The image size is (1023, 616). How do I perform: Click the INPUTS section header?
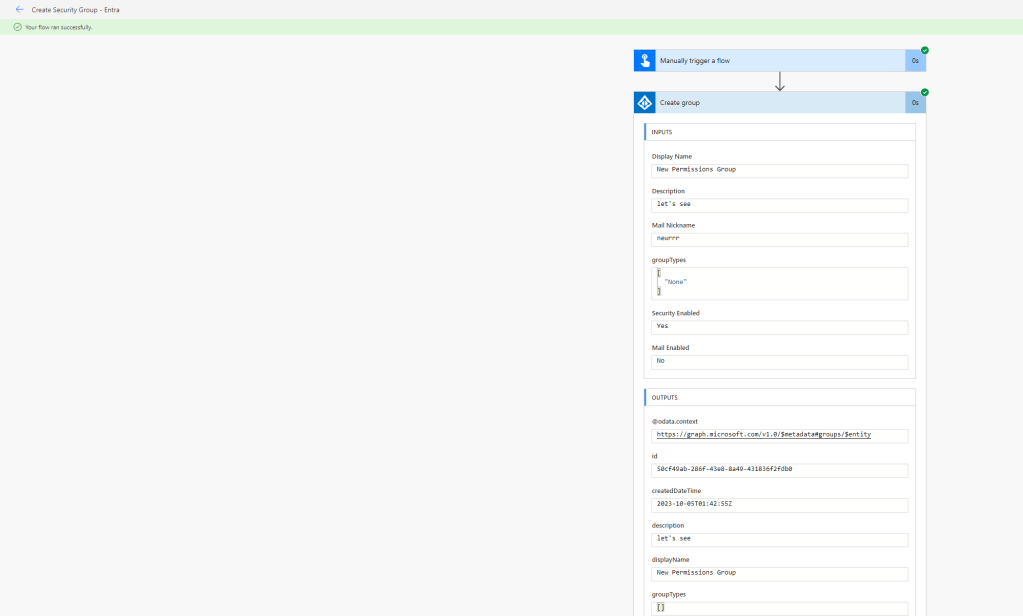coord(662,132)
